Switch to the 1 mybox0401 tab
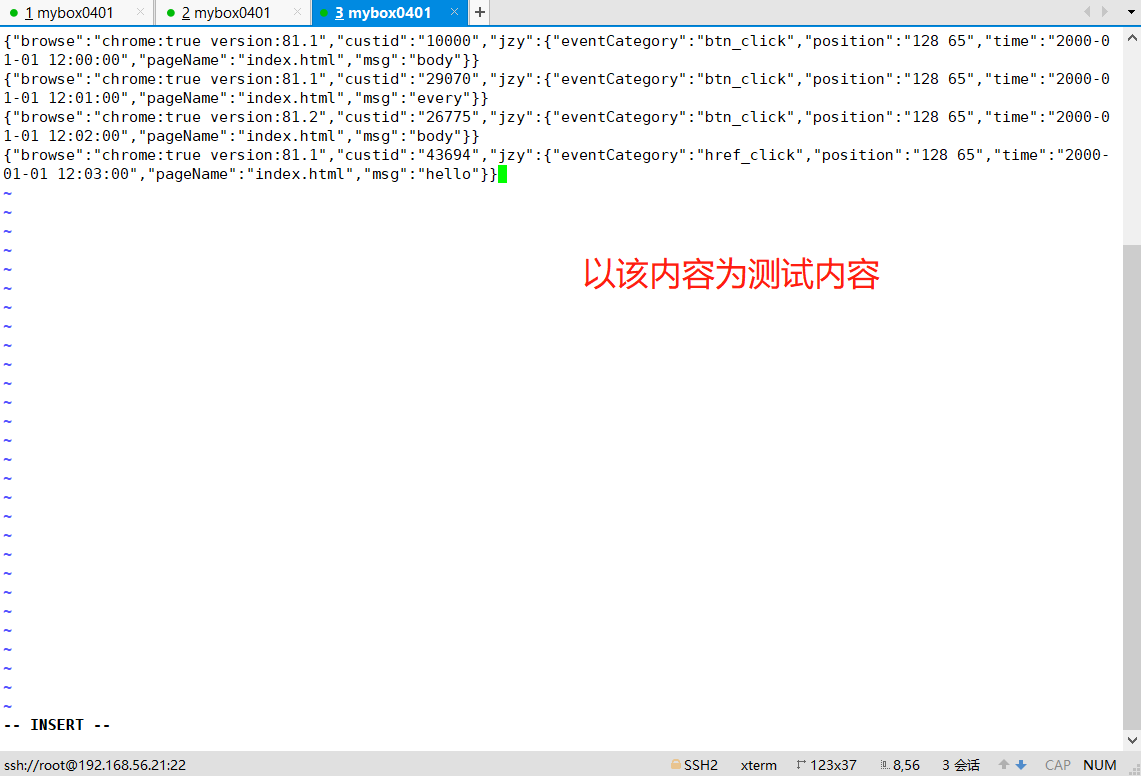1141x776 pixels. (x=76, y=12)
